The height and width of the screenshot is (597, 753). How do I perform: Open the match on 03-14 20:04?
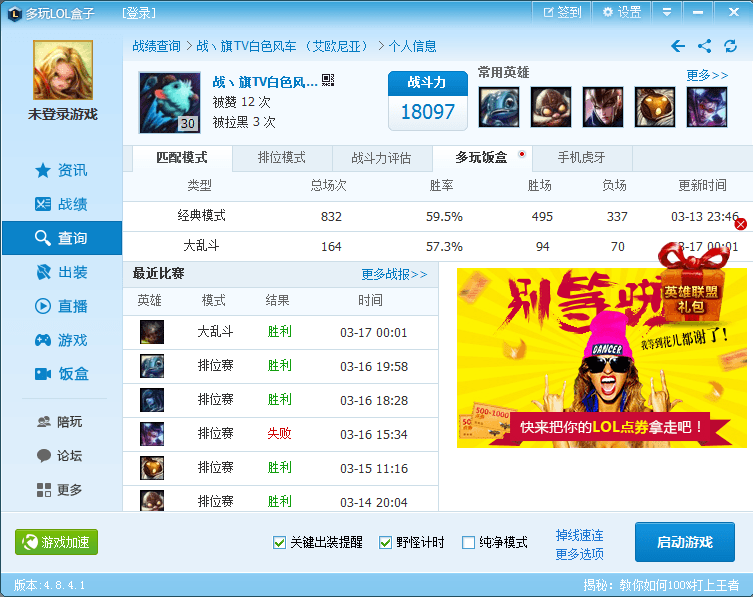tap(280, 500)
